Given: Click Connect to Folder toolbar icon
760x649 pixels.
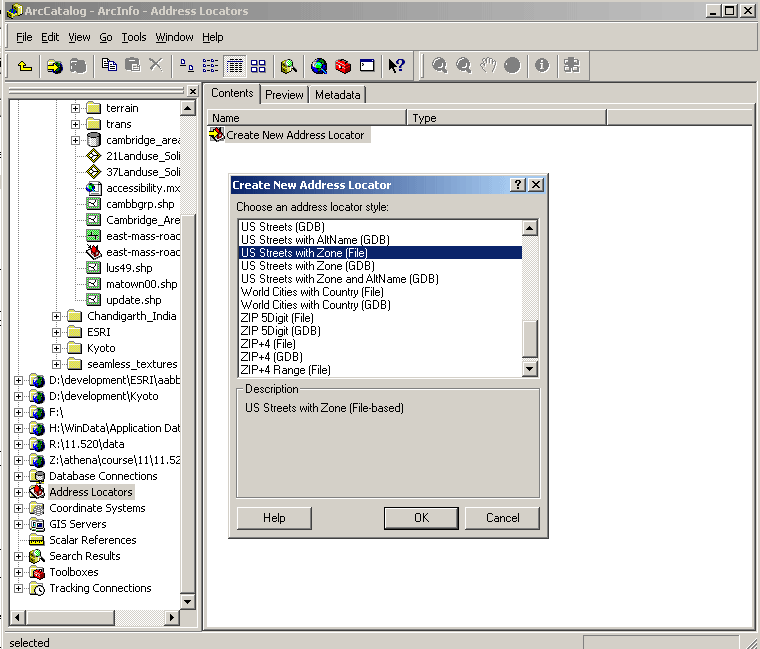Looking at the screenshot, I should 55,65.
